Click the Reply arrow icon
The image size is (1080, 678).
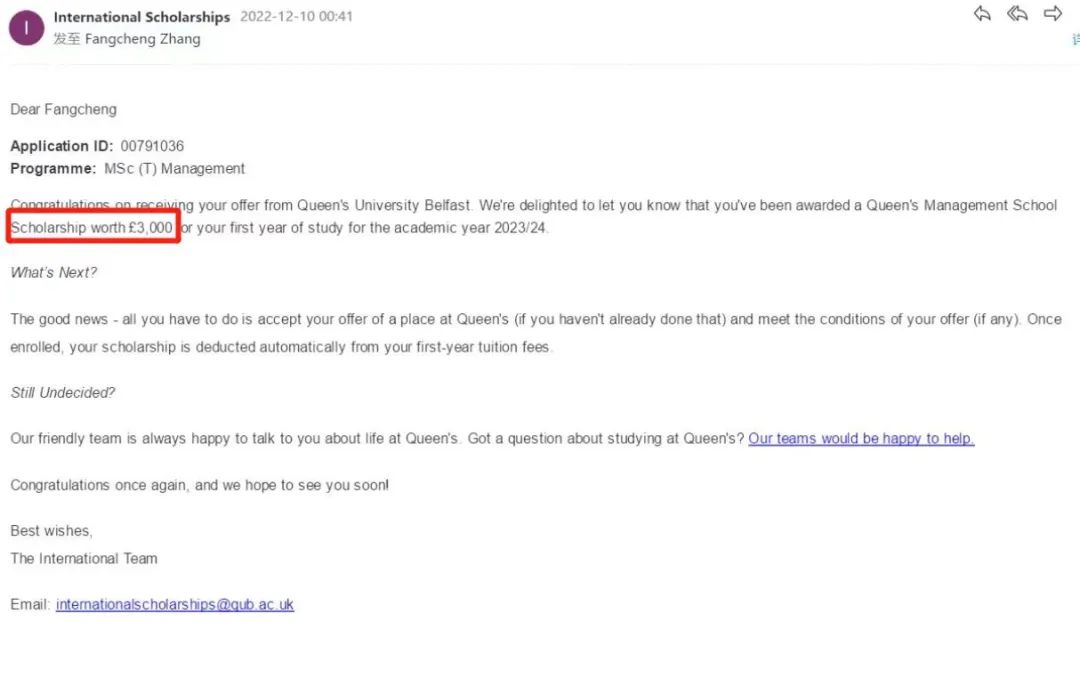(x=982, y=14)
